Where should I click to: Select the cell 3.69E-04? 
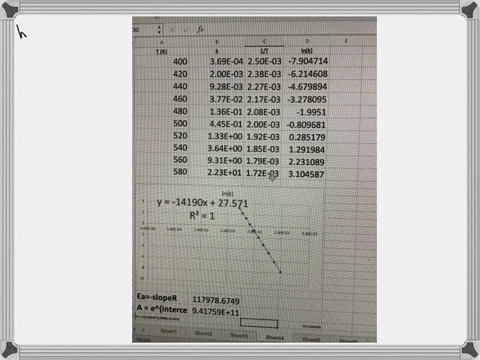(x=226, y=62)
